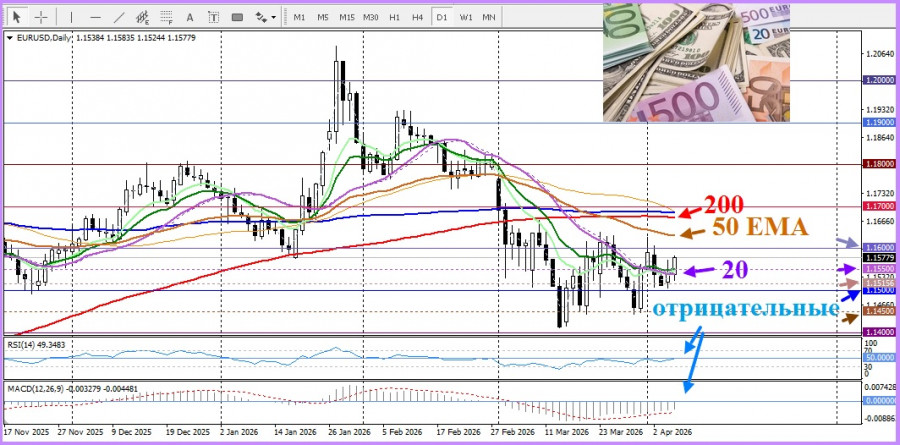Switch to the MN monthly timeframe
This screenshot has width=900, height=445.
pos(489,17)
